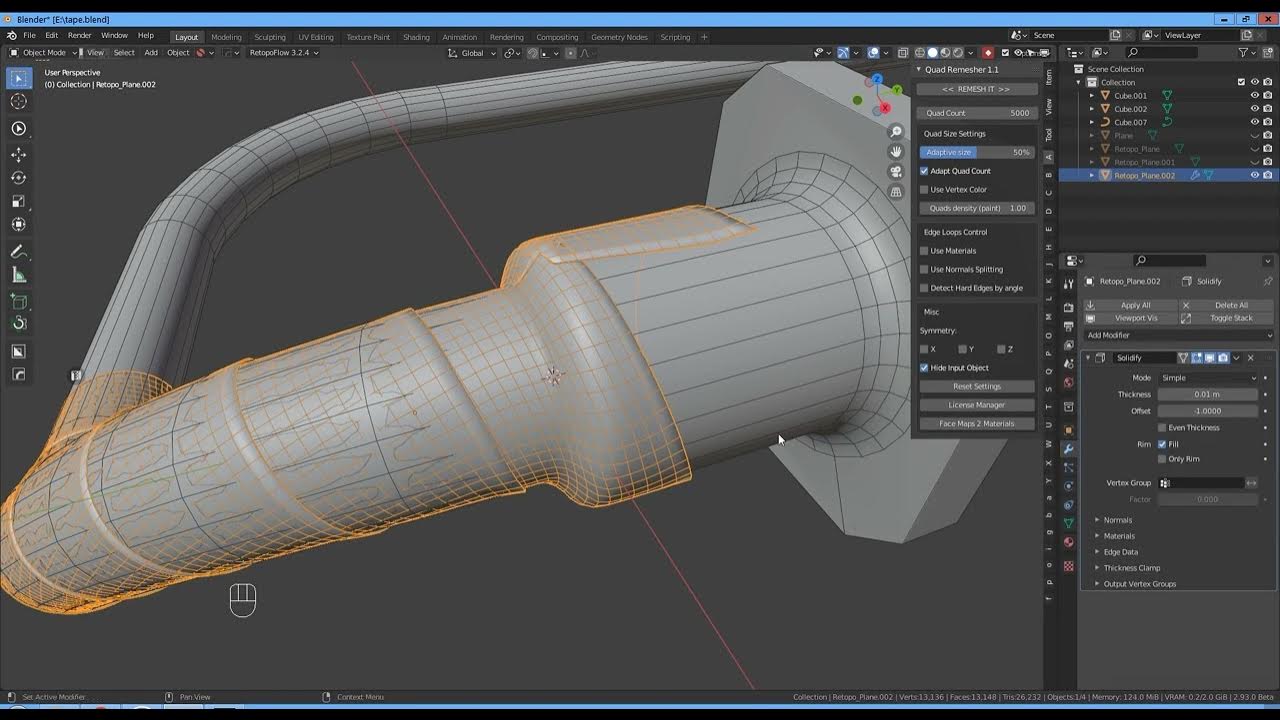Image resolution: width=1280 pixels, height=720 pixels.
Task: Open the File menu
Action: pyautogui.click(x=30, y=36)
